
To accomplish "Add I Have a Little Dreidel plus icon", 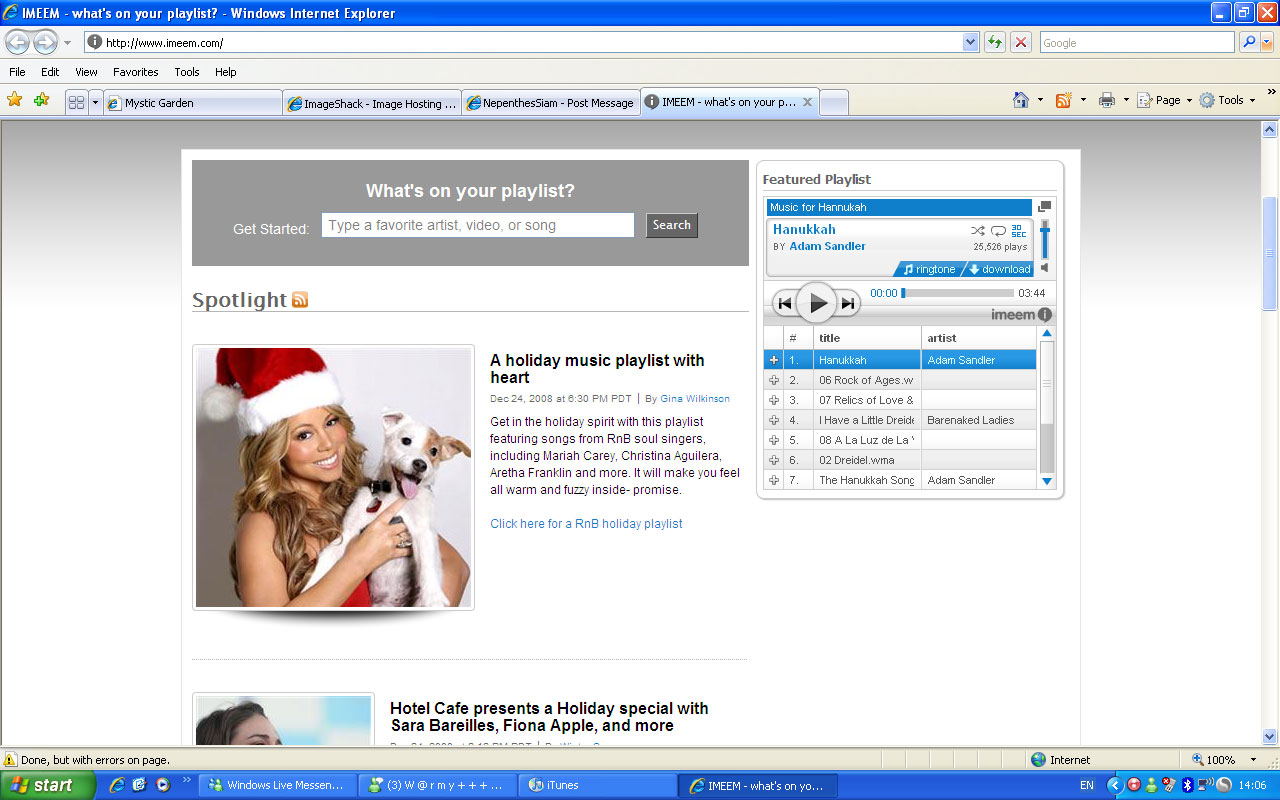I will coord(773,420).
